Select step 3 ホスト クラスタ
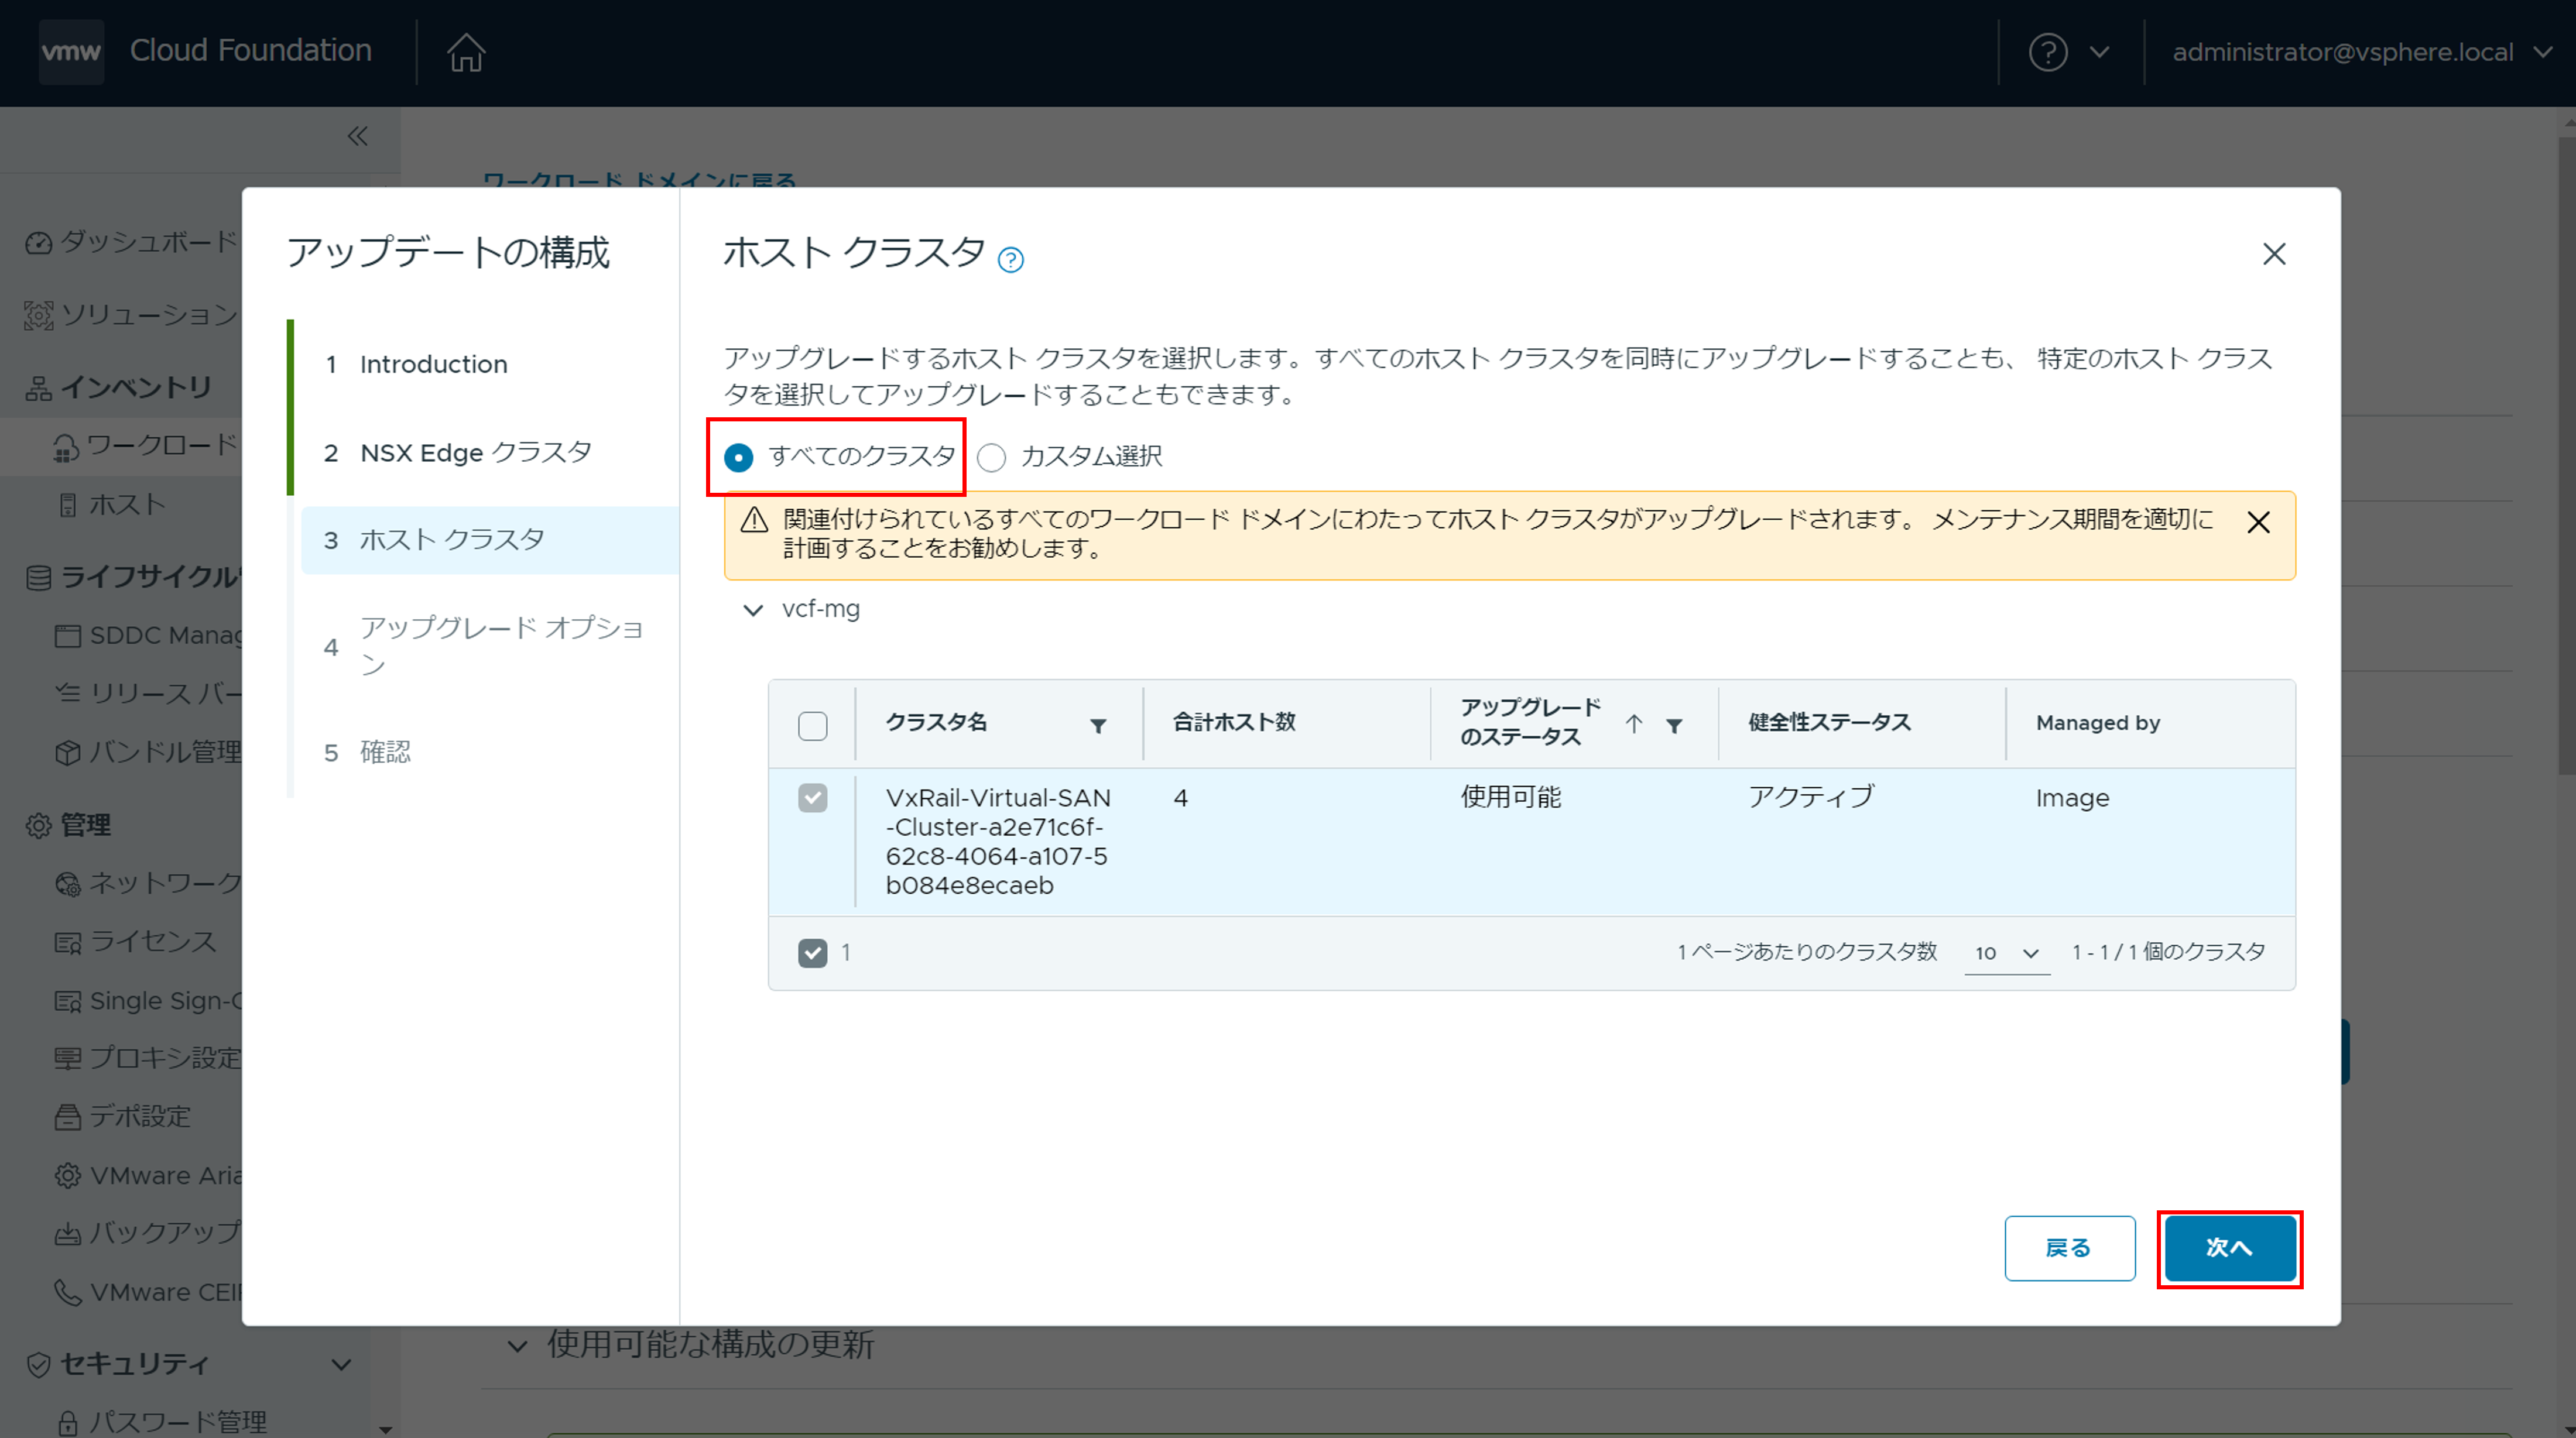Viewport: 2576px width, 1438px height. point(490,540)
